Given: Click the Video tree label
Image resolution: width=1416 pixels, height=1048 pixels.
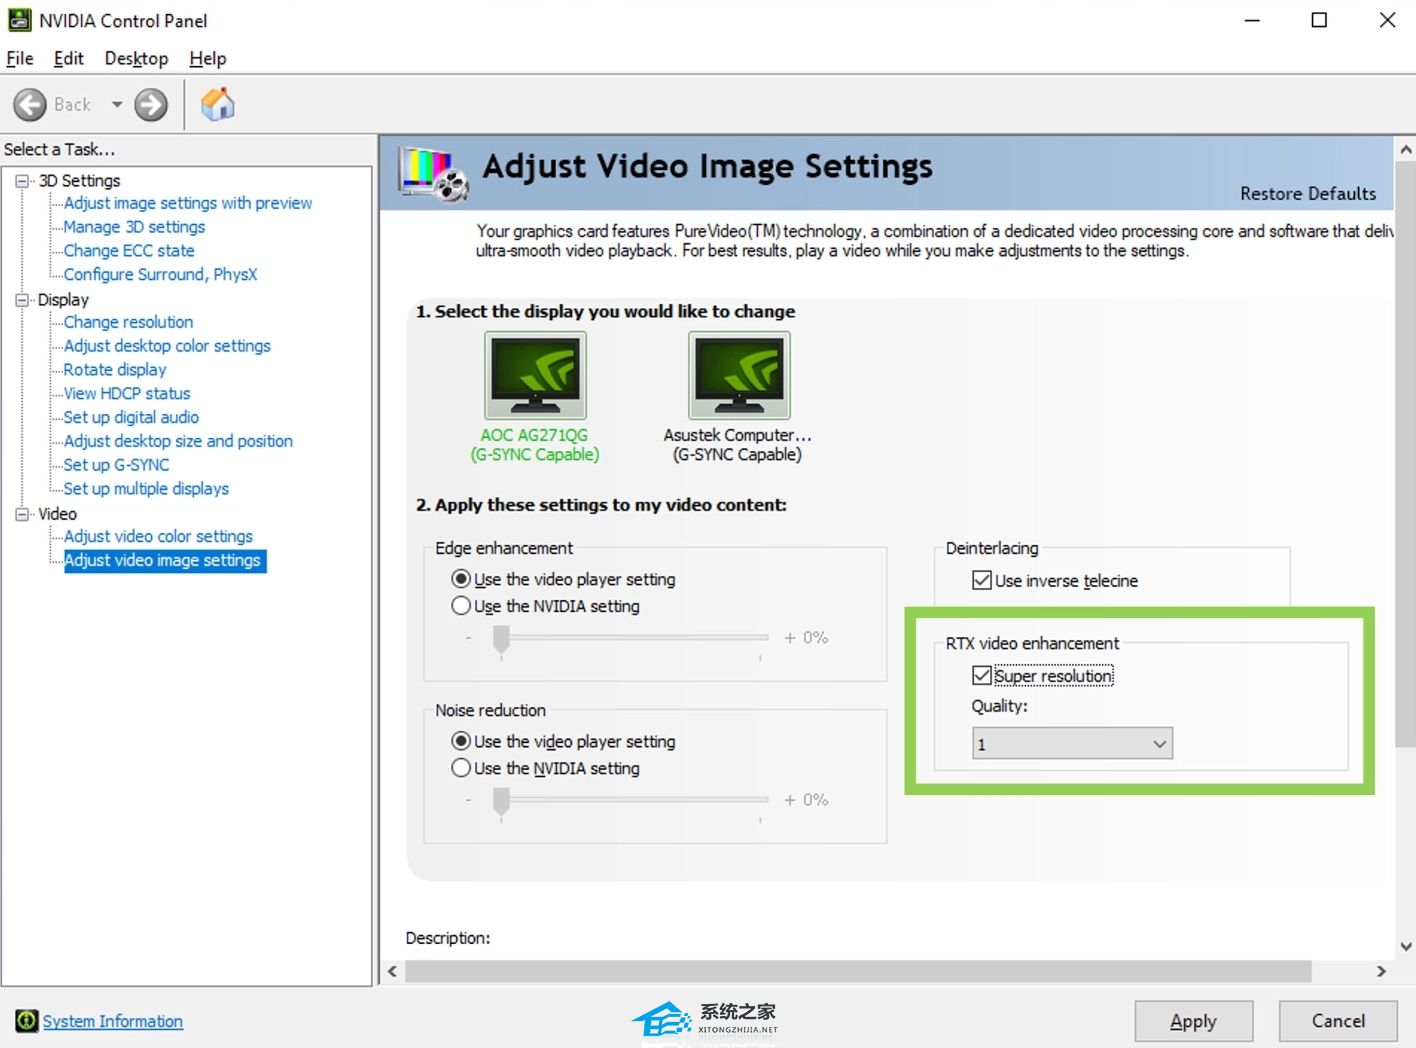Looking at the screenshot, I should (x=57, y=514).
